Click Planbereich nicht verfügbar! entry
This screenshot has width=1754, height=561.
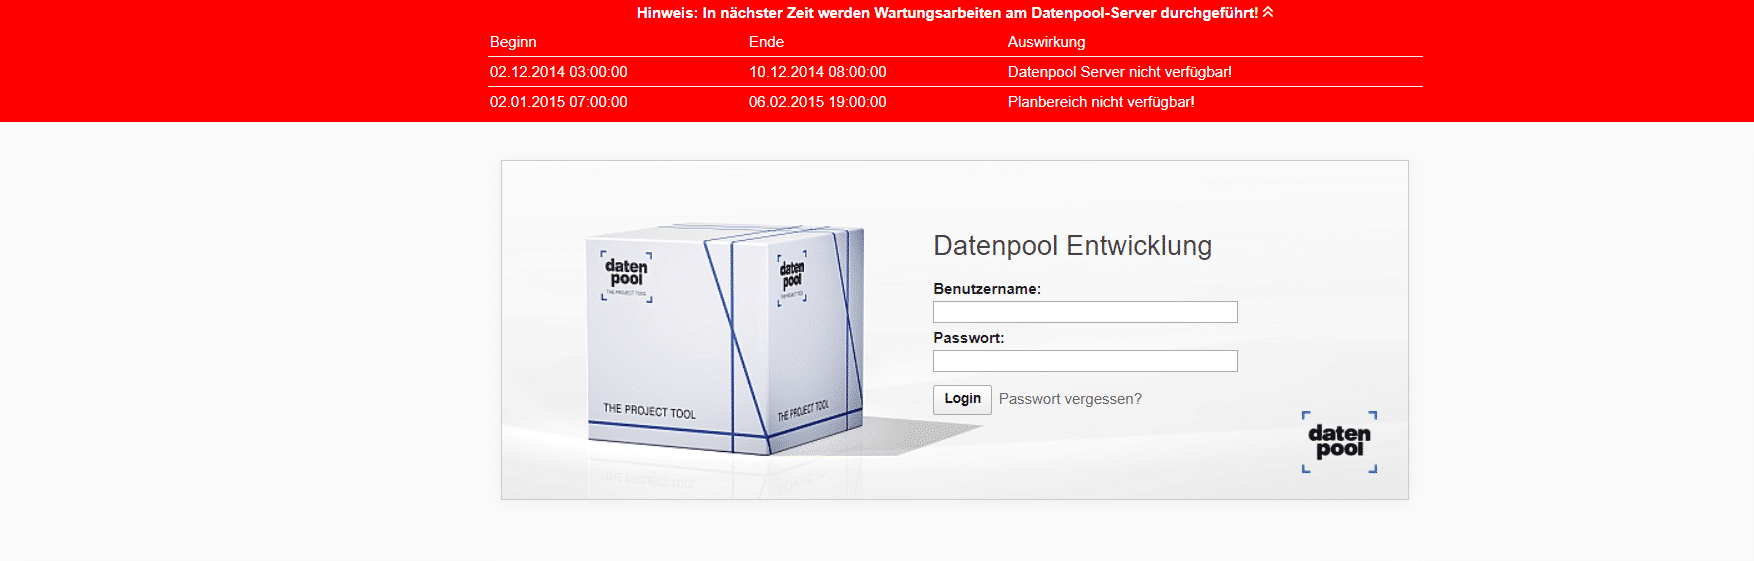tap(1101, 102)
